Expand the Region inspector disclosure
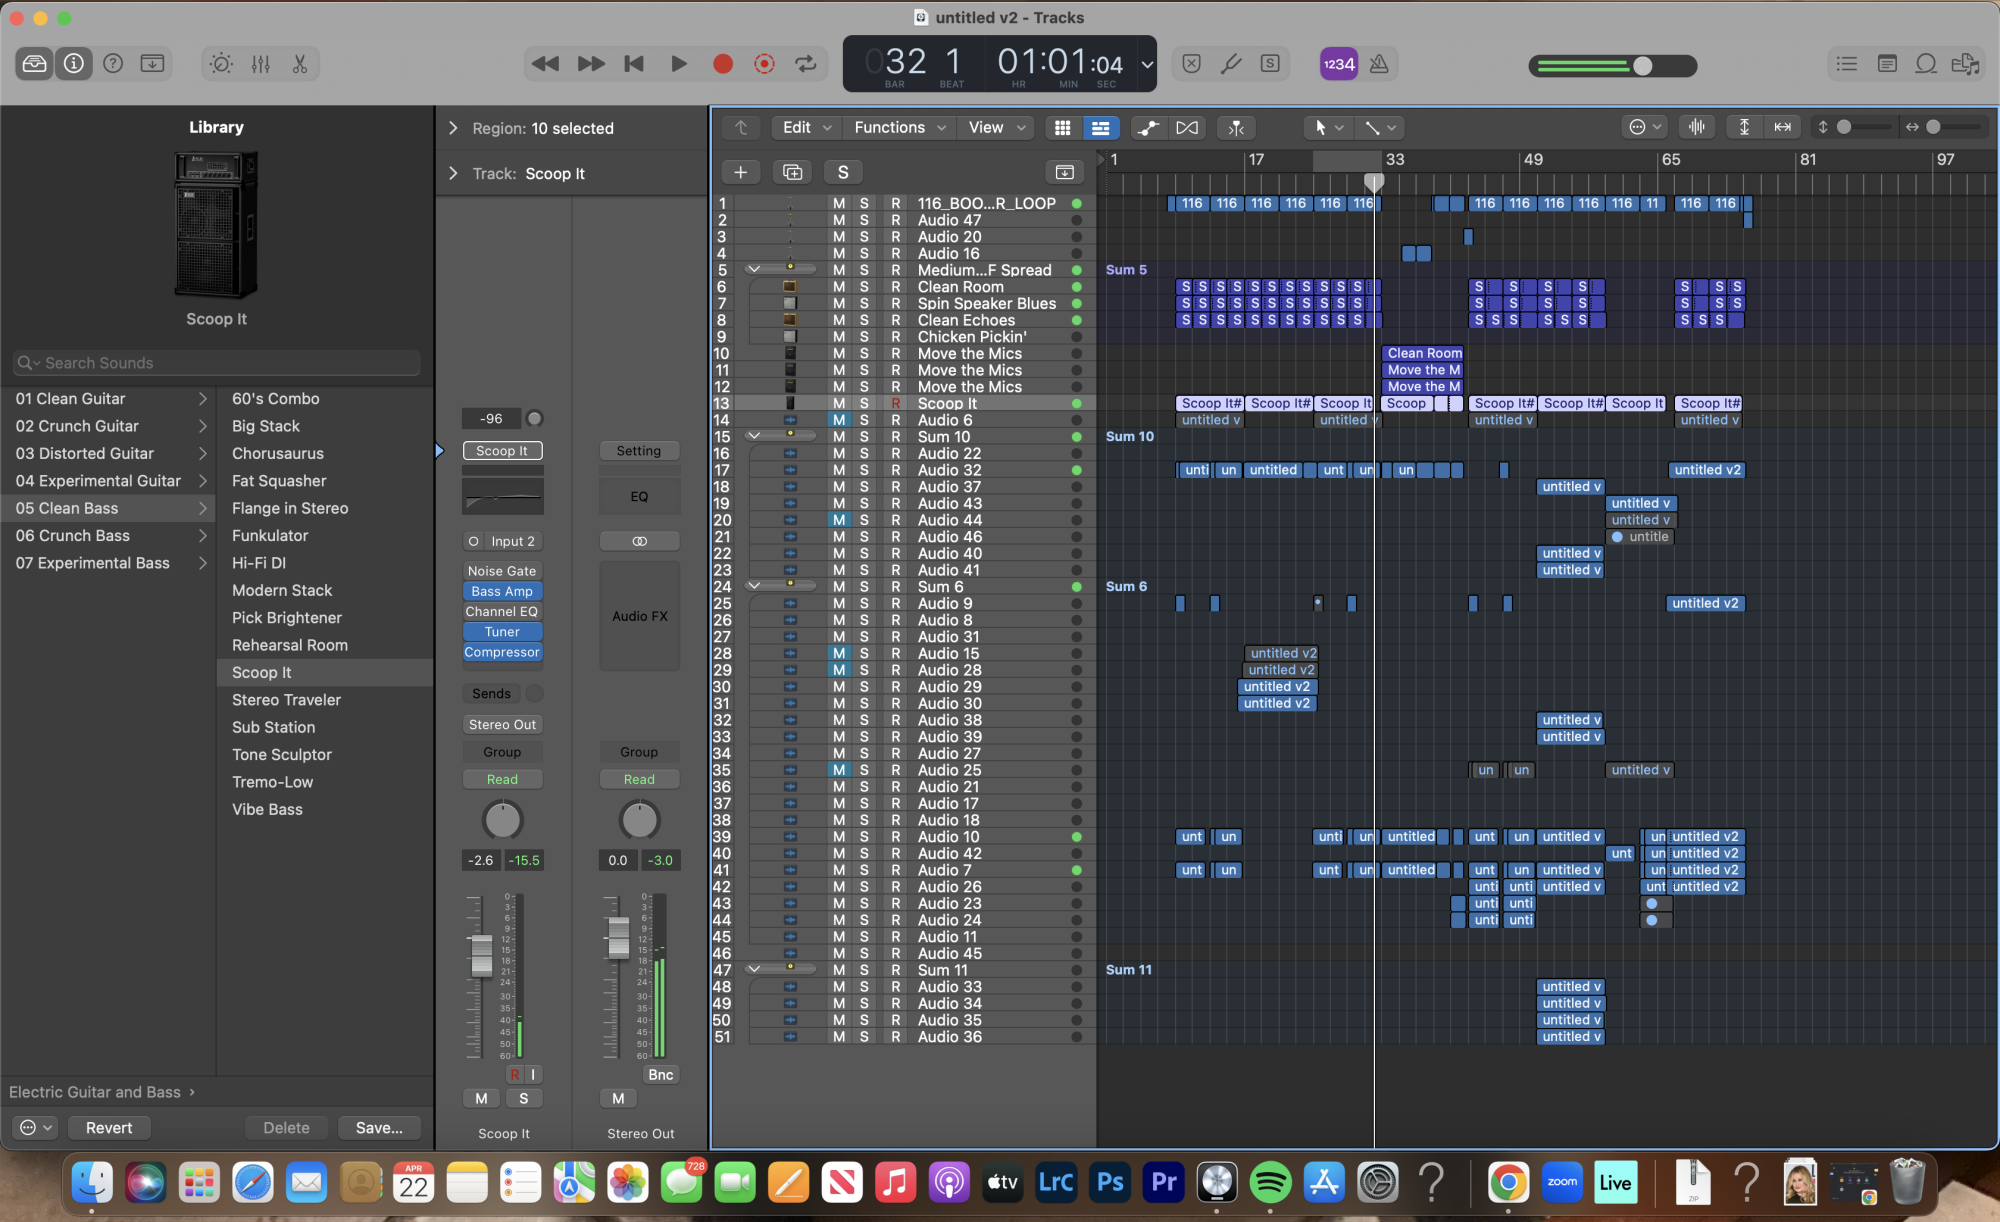 pos(453,128)
